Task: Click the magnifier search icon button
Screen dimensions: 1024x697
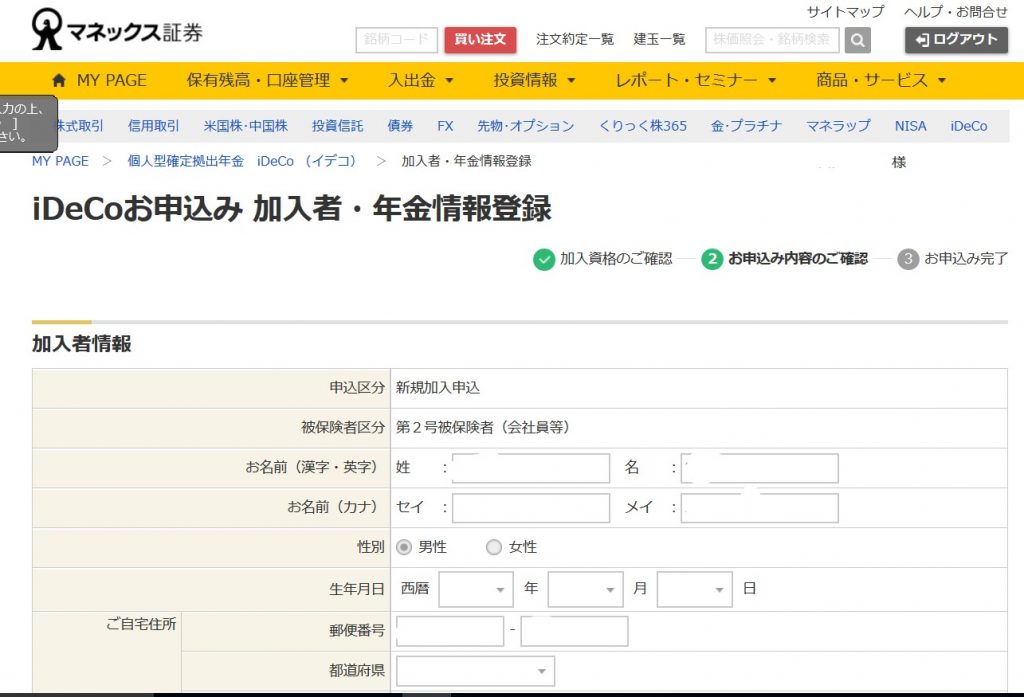Action: (857, 41)
